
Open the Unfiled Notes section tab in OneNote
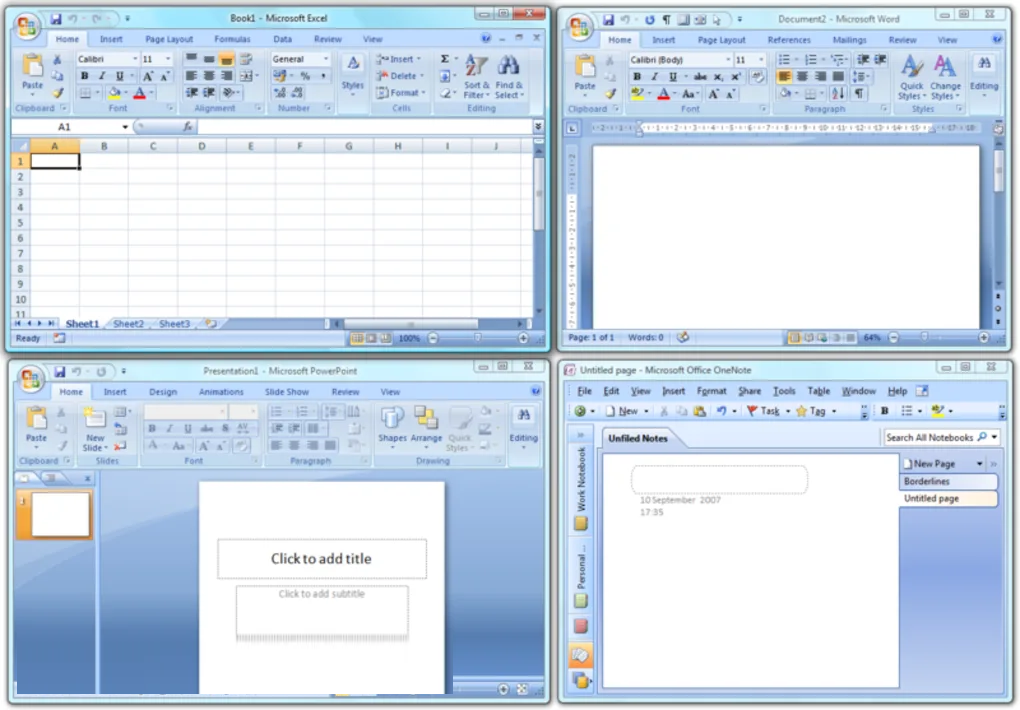(638, 439)
